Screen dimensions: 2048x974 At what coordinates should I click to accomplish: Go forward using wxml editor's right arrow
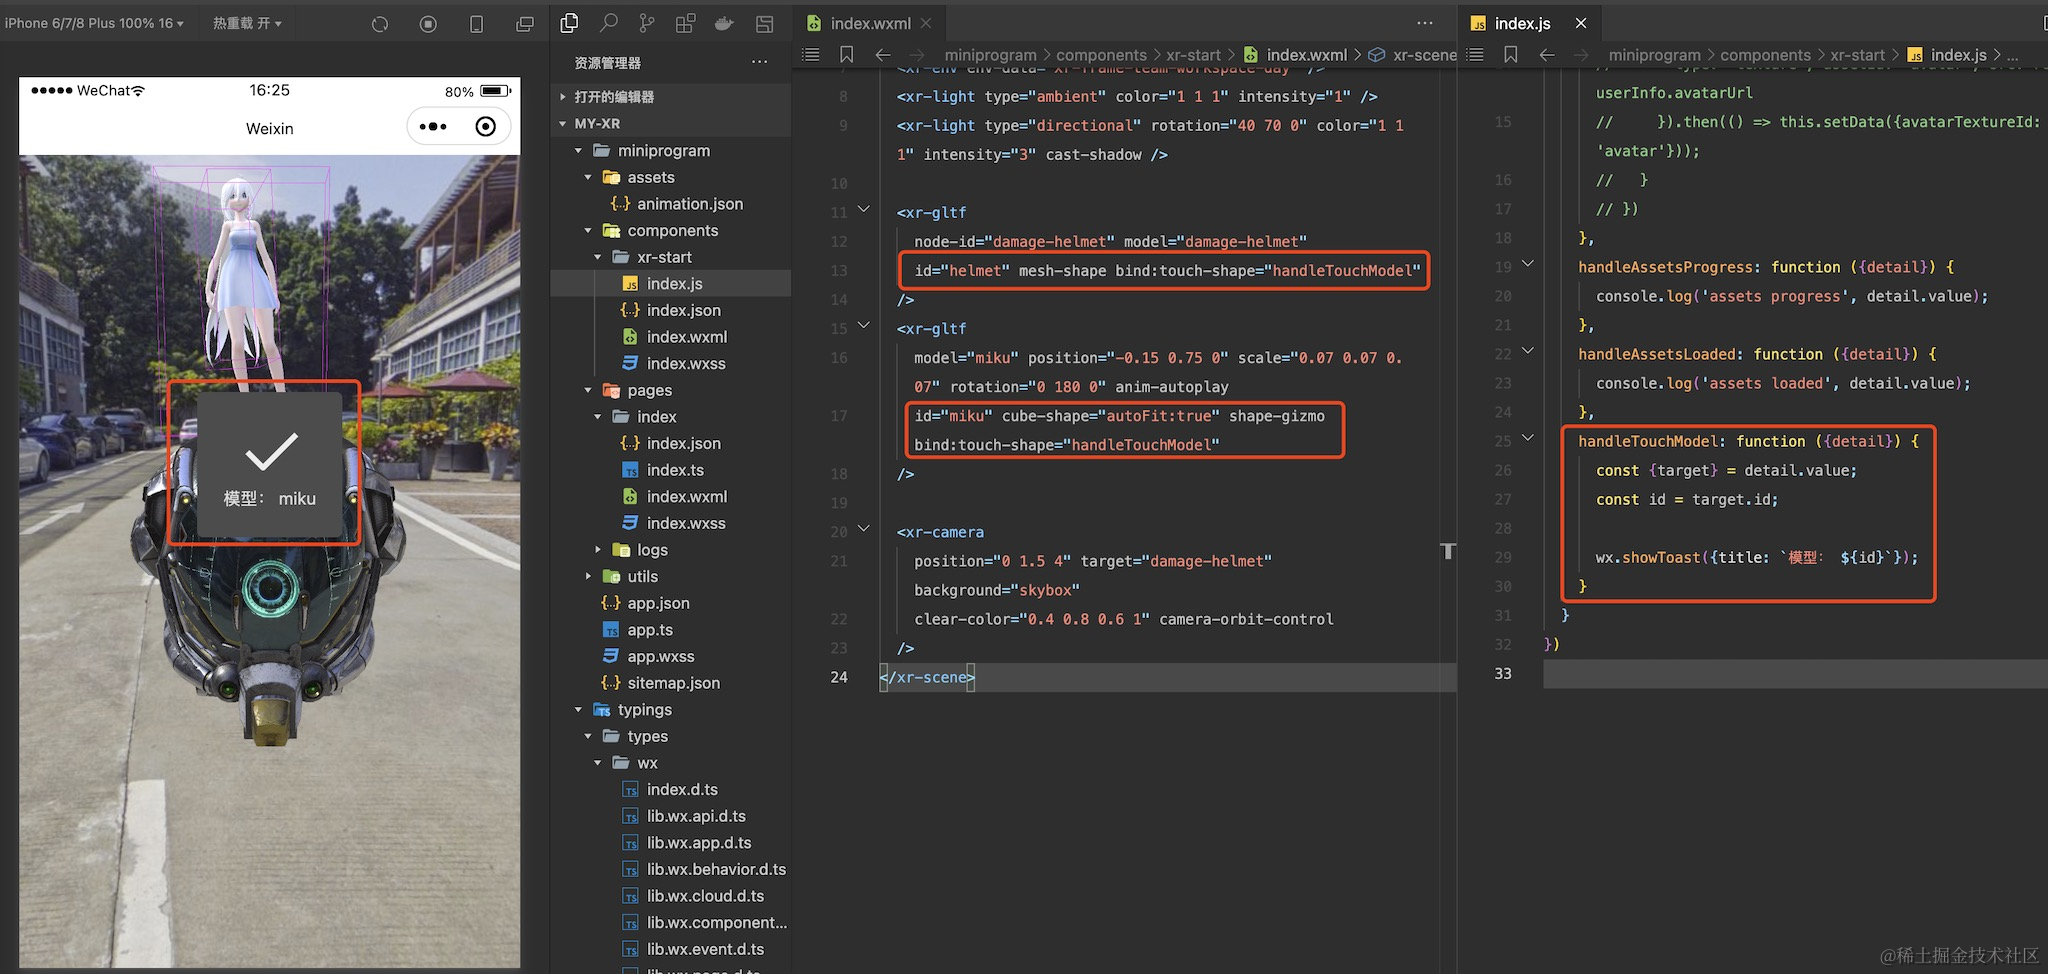(x=917, y=55)
